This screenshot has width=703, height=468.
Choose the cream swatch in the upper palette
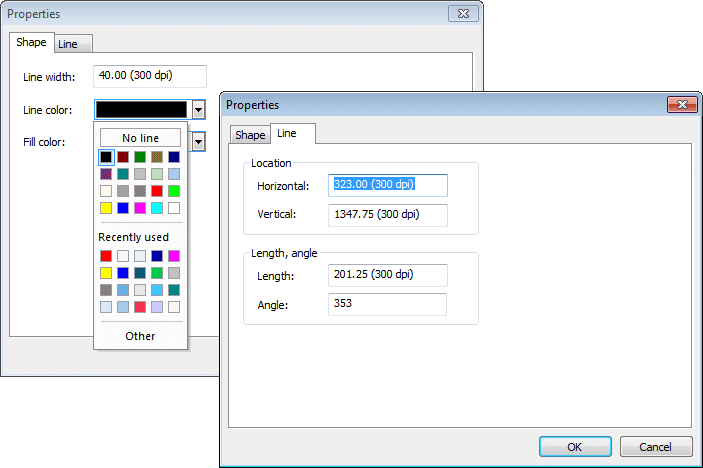point(106,191)
